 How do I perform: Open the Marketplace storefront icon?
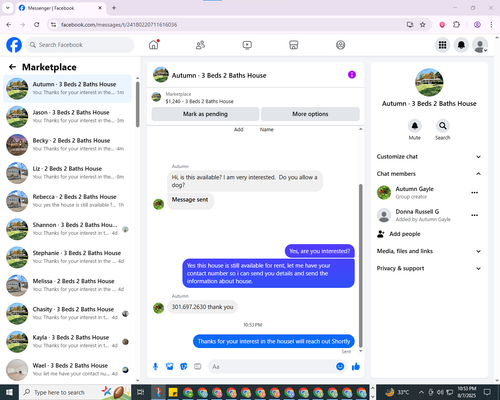294,45
